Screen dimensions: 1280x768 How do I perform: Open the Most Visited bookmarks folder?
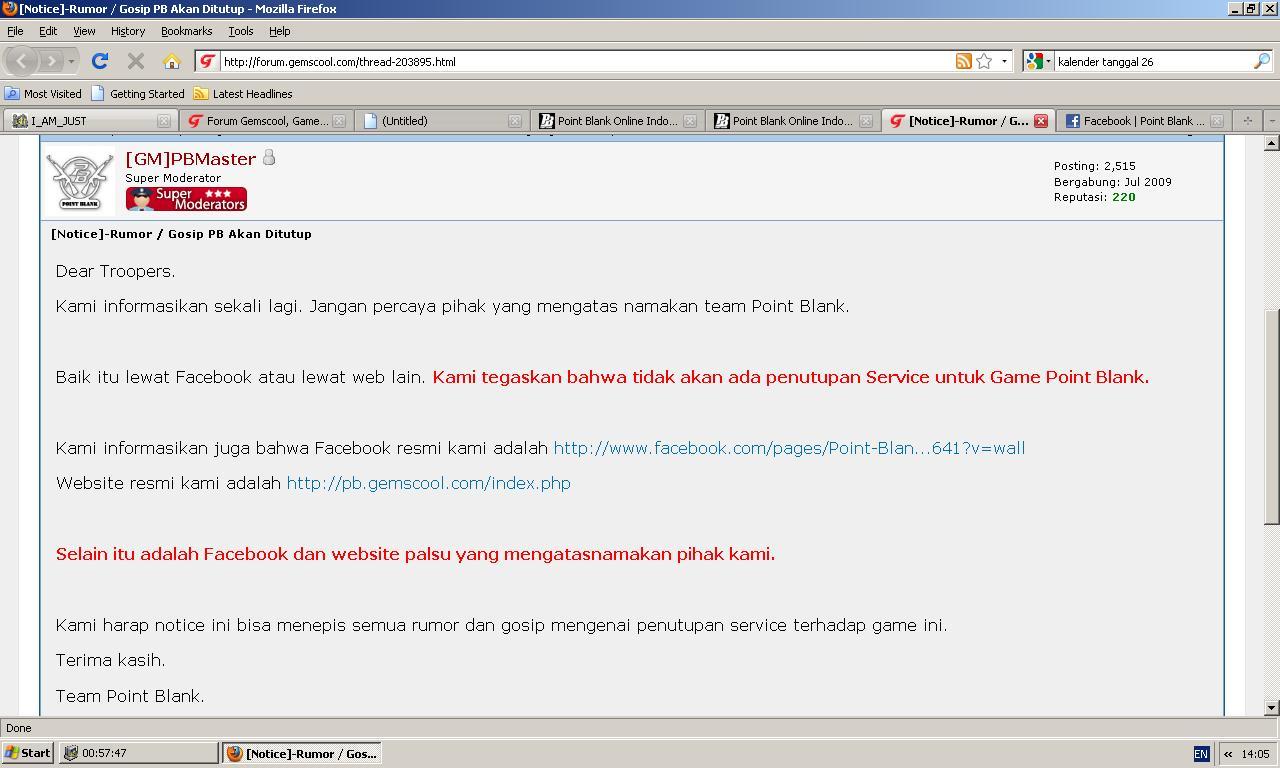point(43,93)
